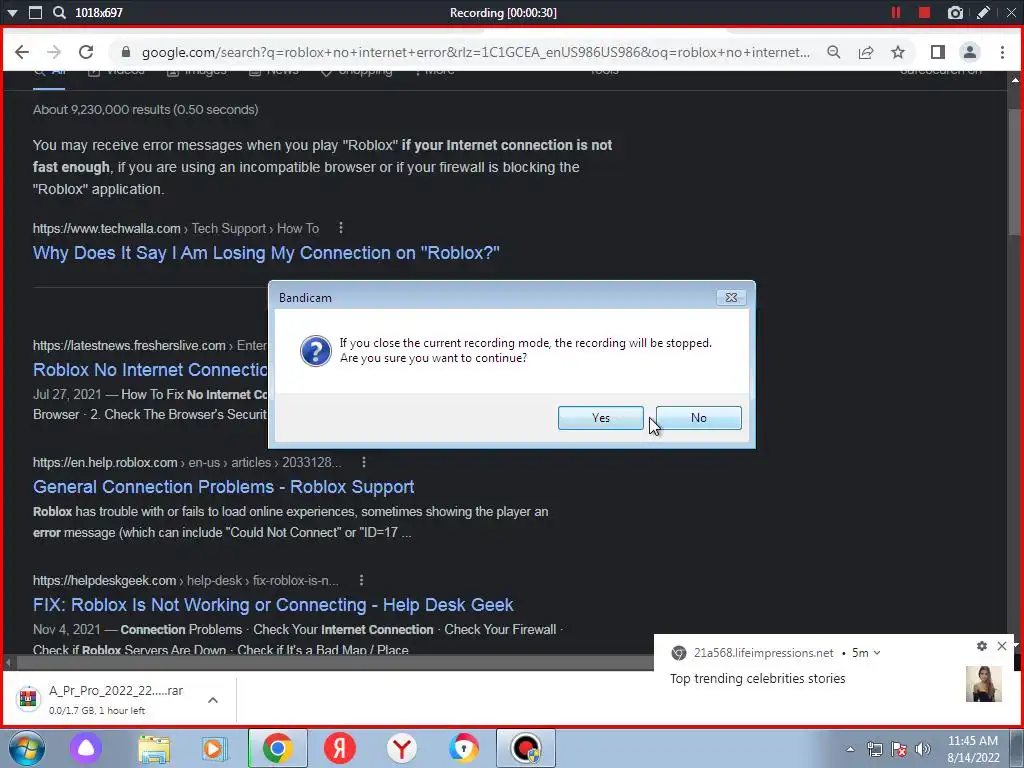Share this page icon in address bar

(866, 52)
